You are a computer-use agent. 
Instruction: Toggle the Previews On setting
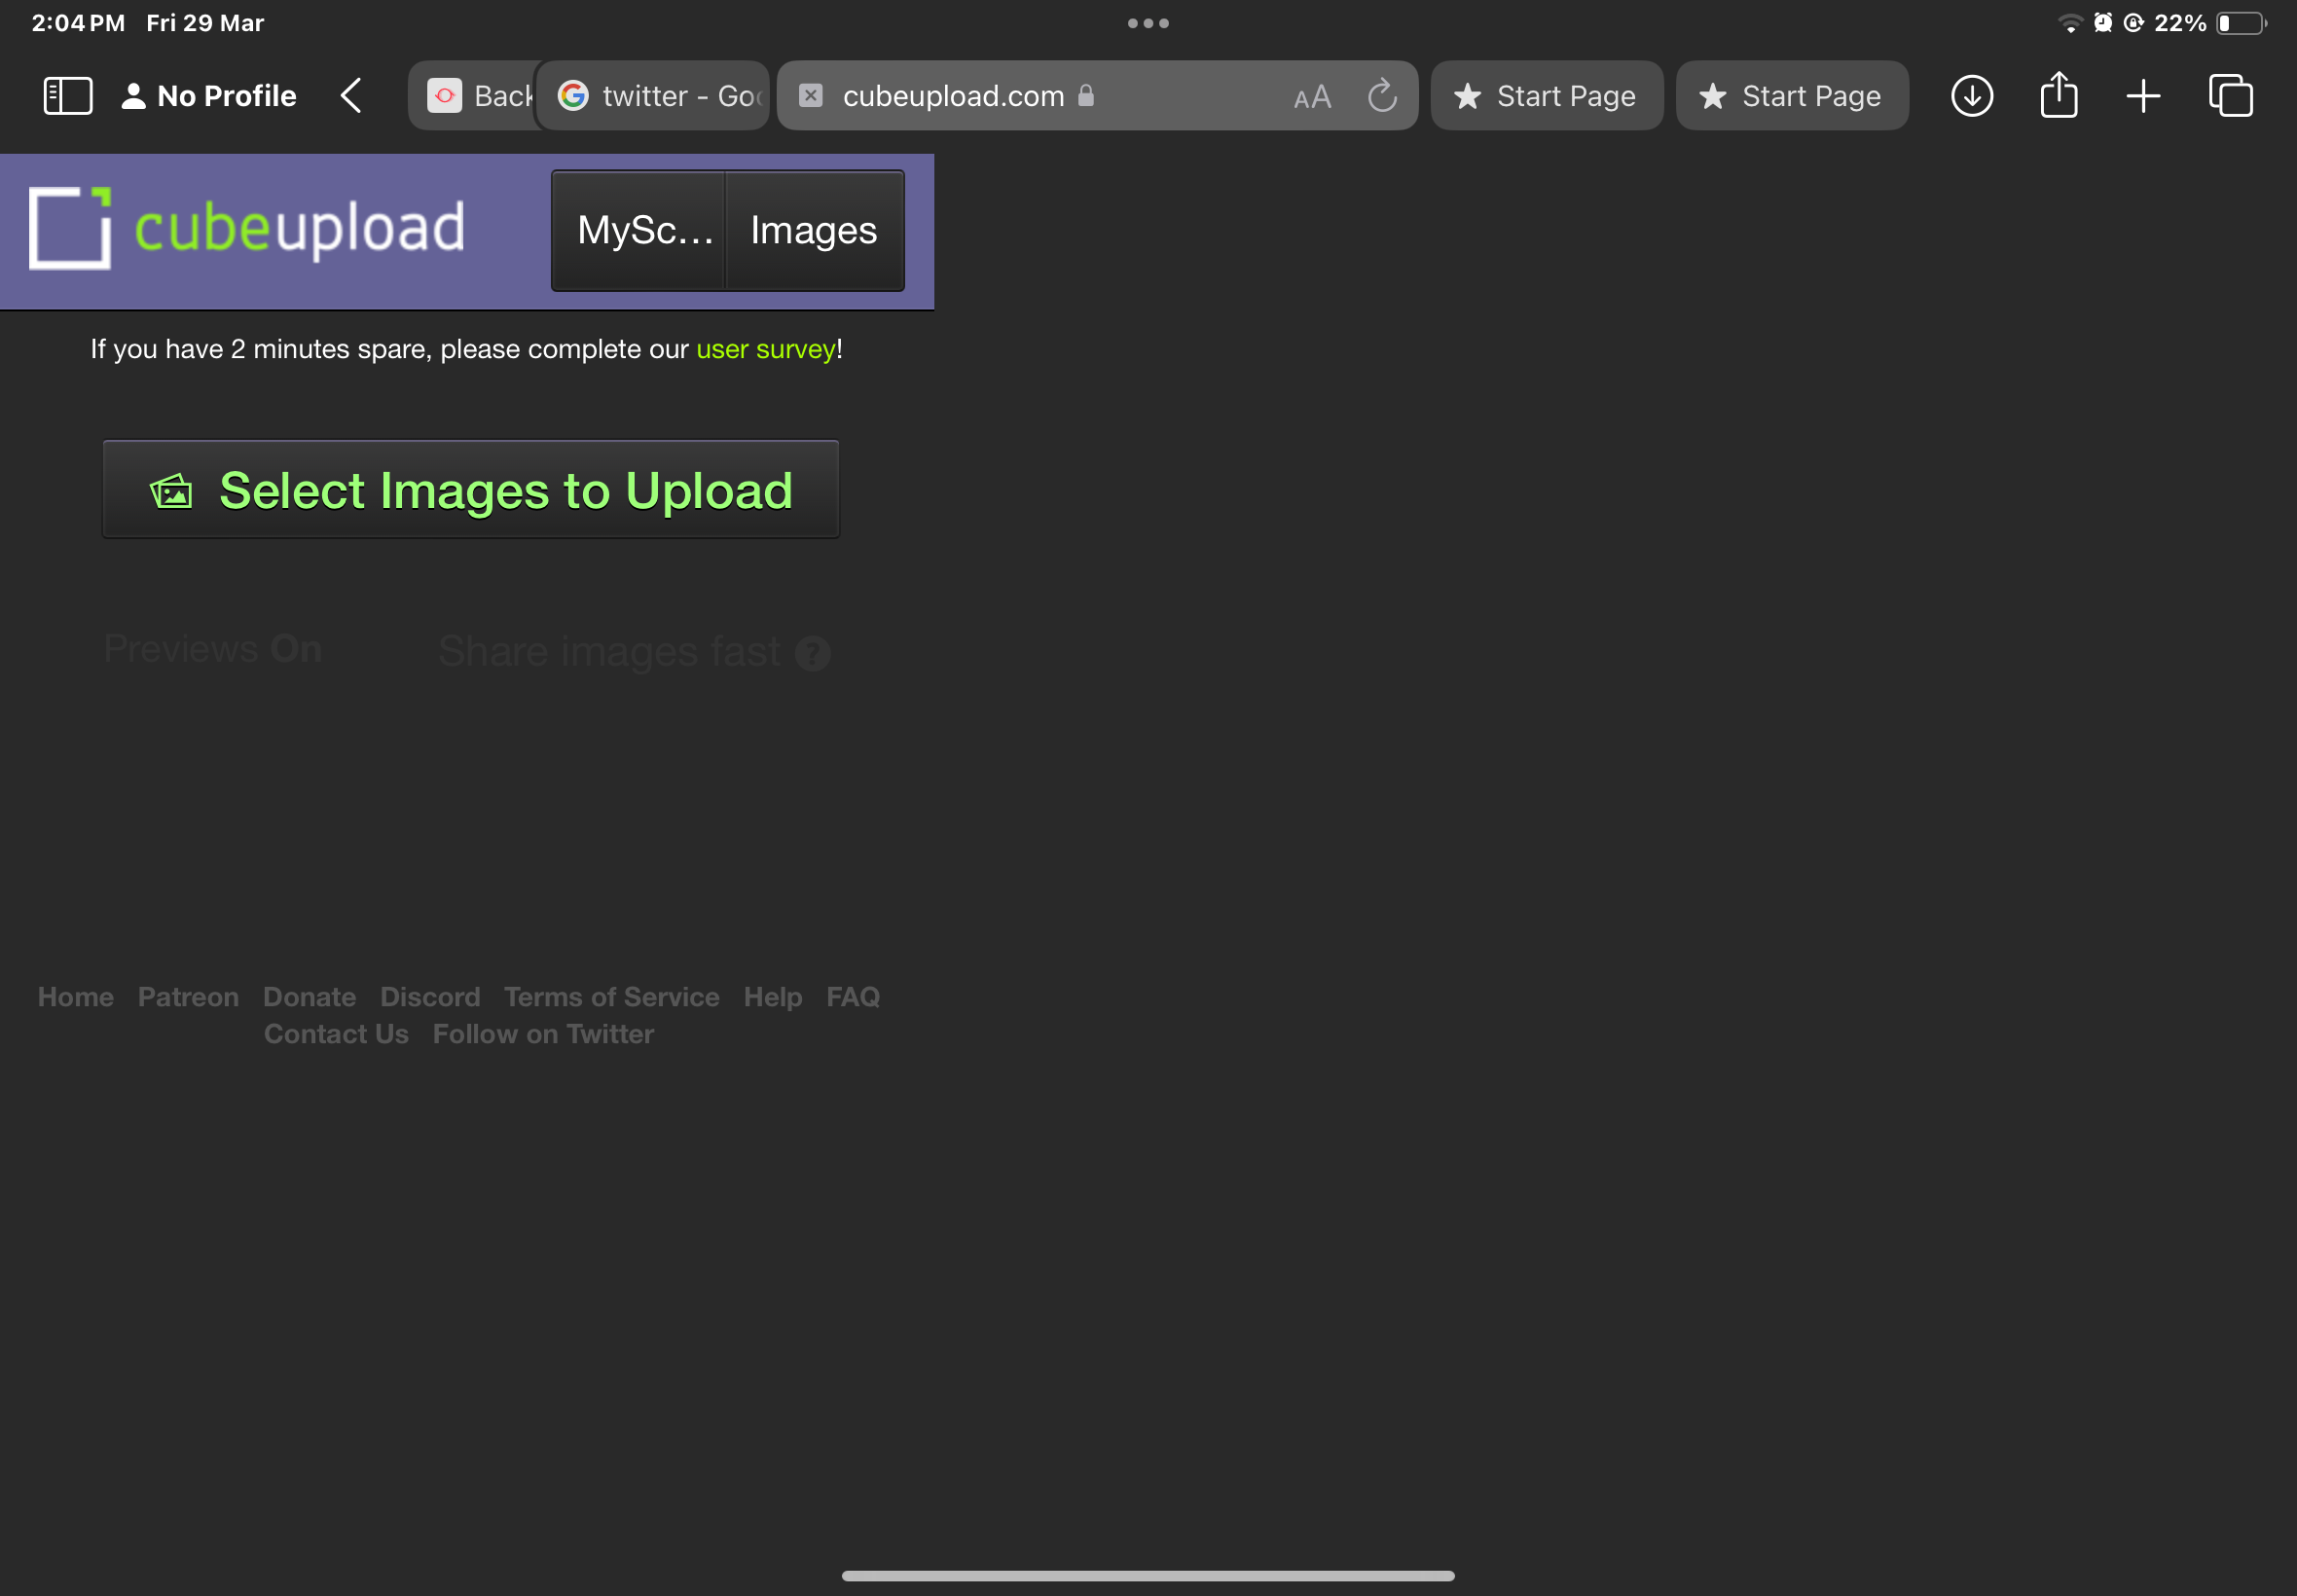click(x=212, y=648)
